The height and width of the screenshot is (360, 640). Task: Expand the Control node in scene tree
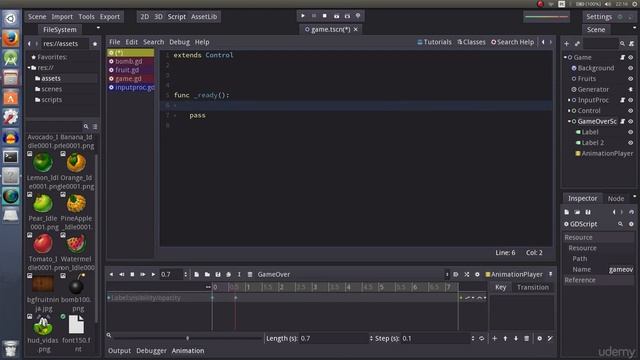click(x=569, y=111)
